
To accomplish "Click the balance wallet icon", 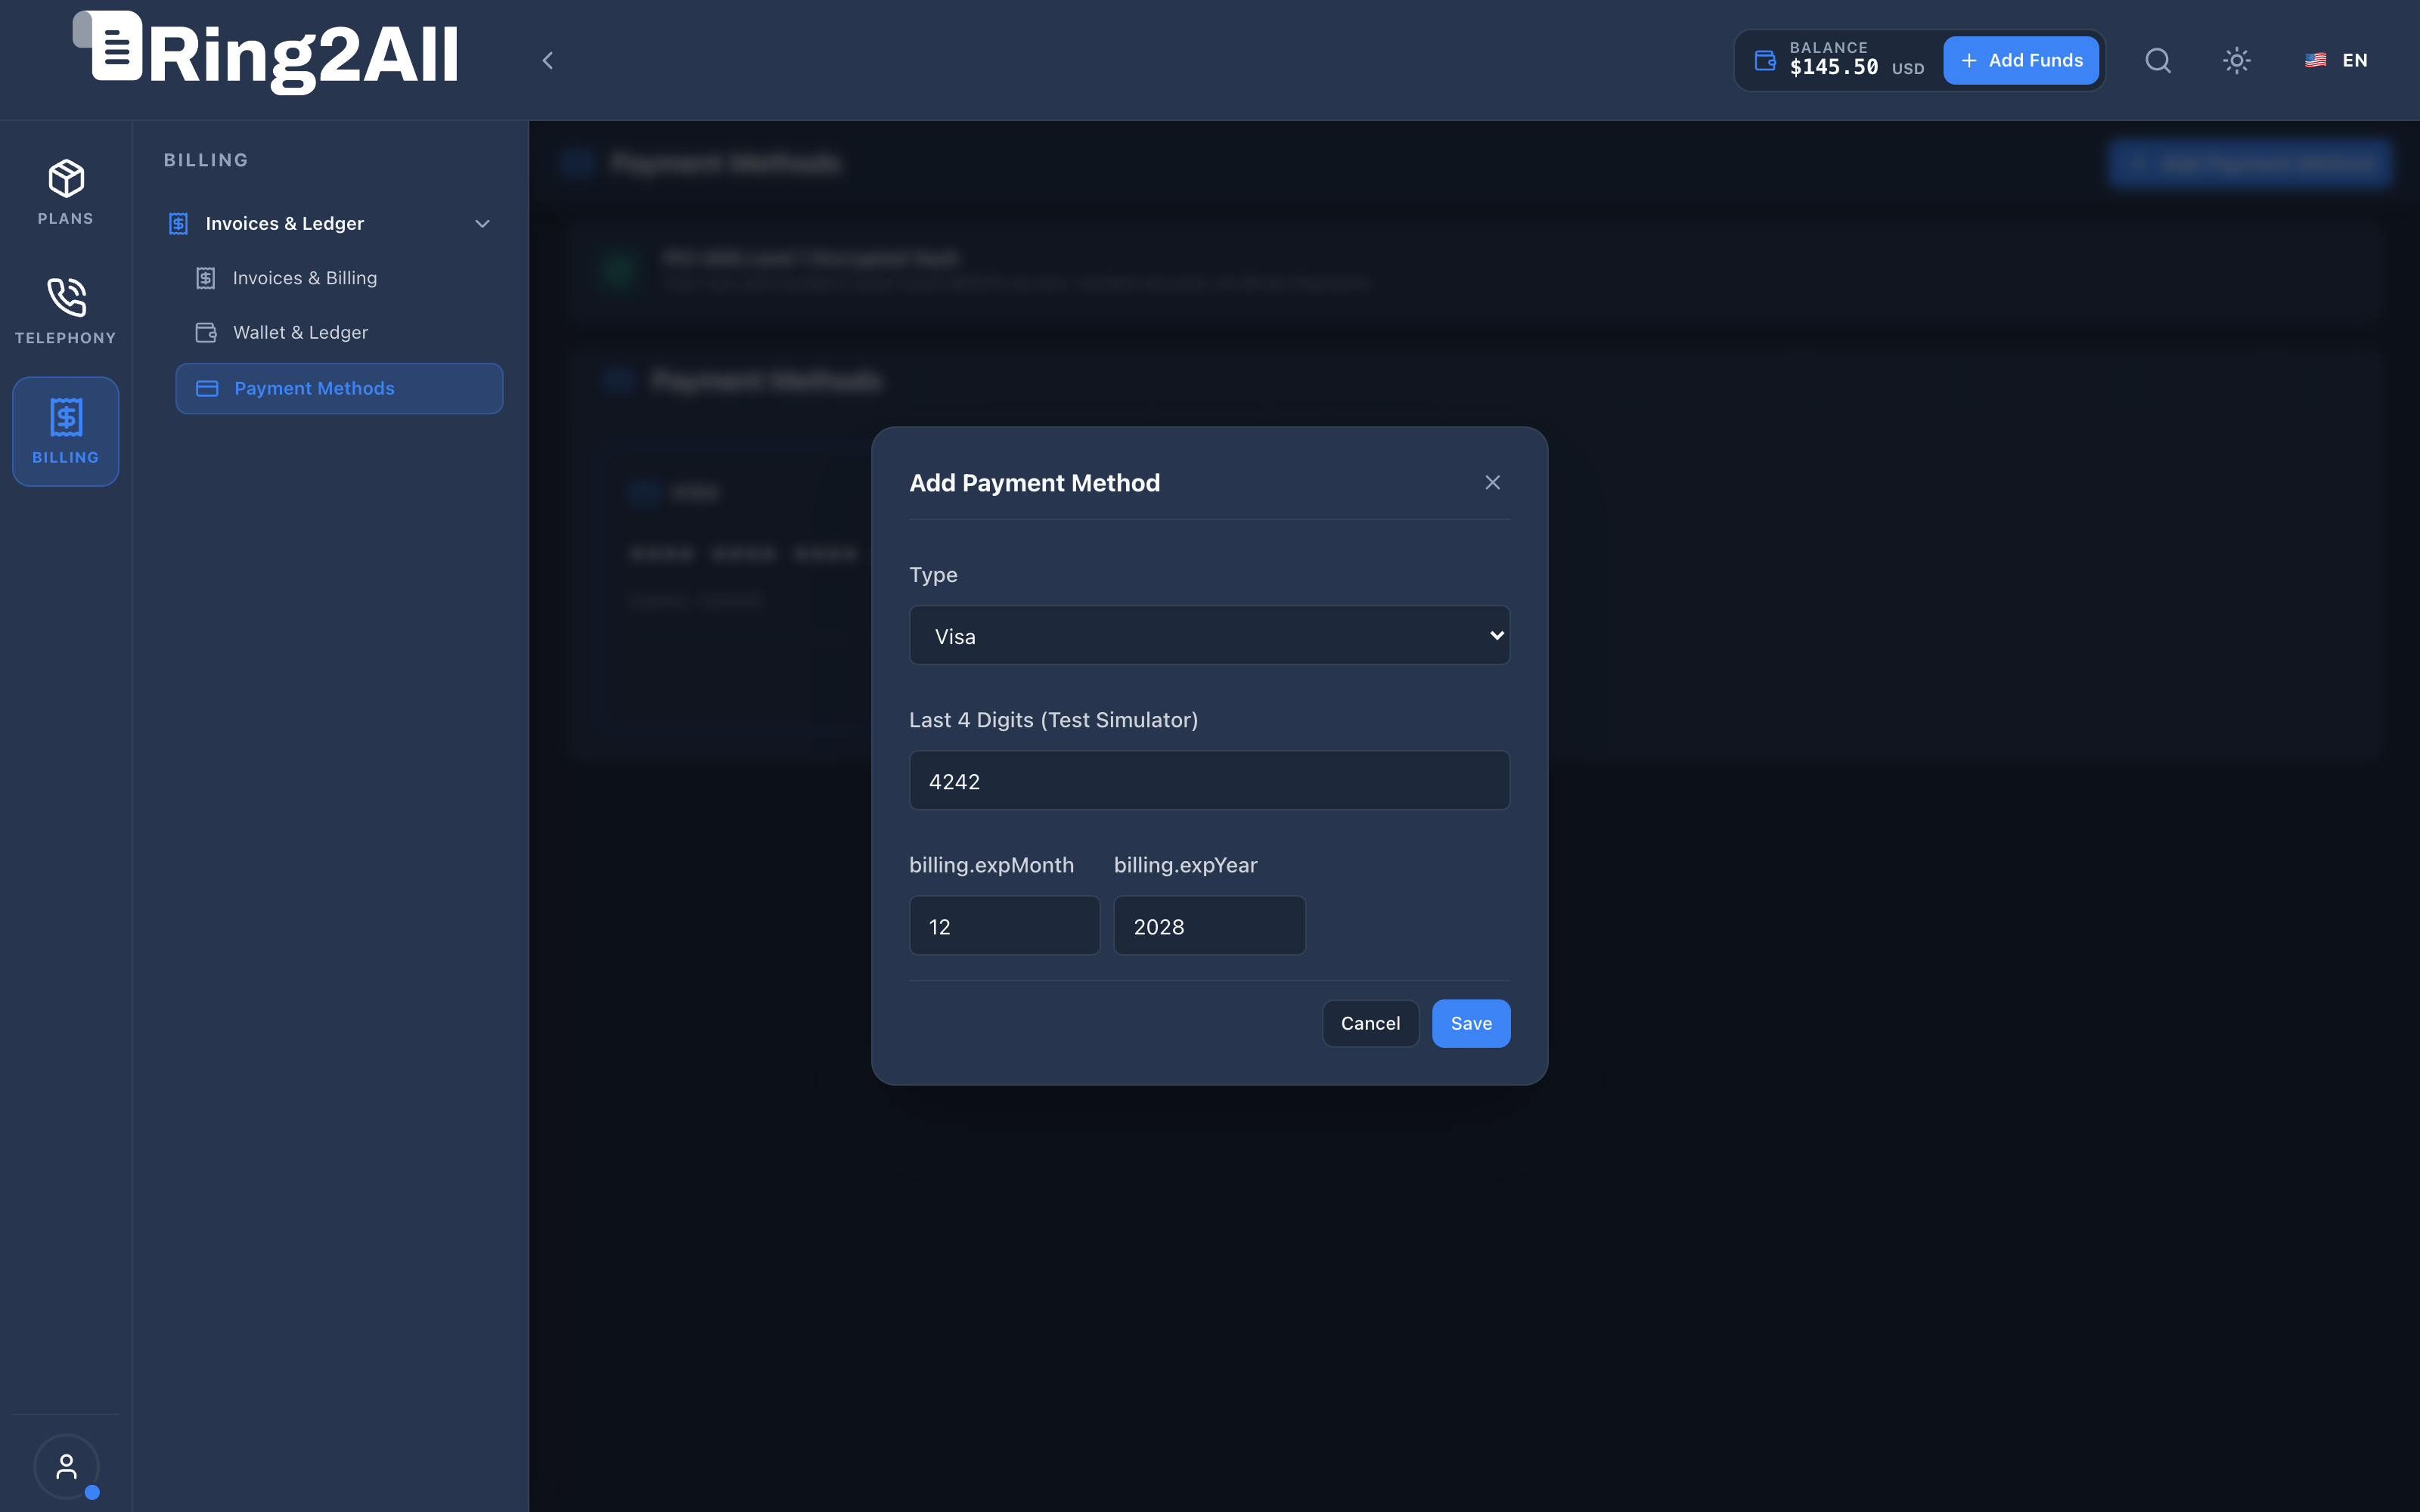I will pyautogui.click(x=1765, y=60).
